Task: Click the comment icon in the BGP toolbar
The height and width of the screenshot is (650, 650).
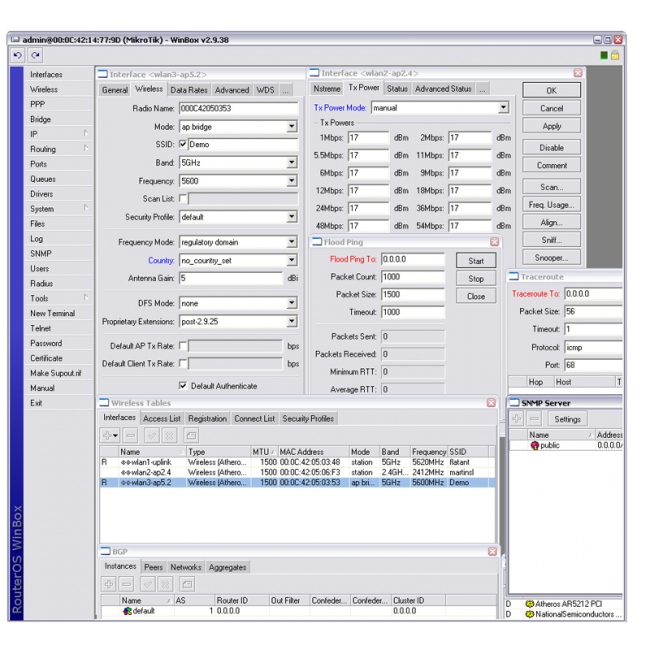Action: tap(187, 584)
